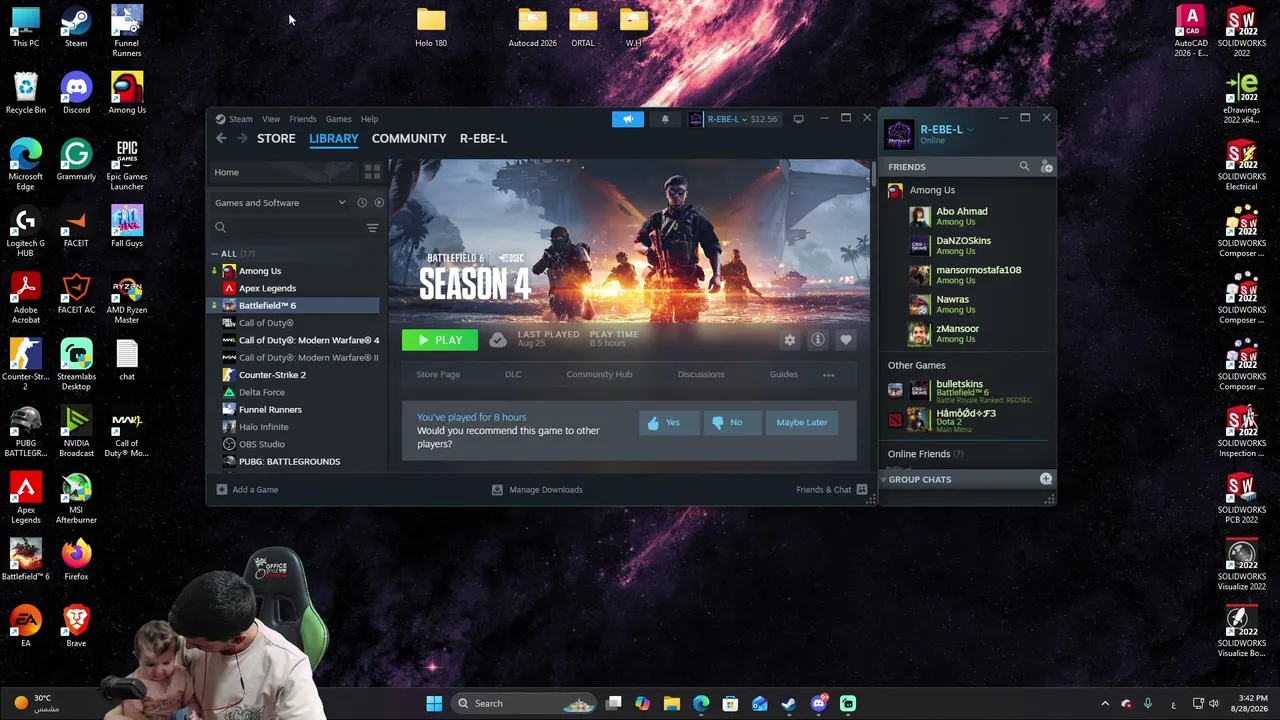Select Maybe Later for the recommendation
Screen dimensions: 1280x720
tap(802, 423)
